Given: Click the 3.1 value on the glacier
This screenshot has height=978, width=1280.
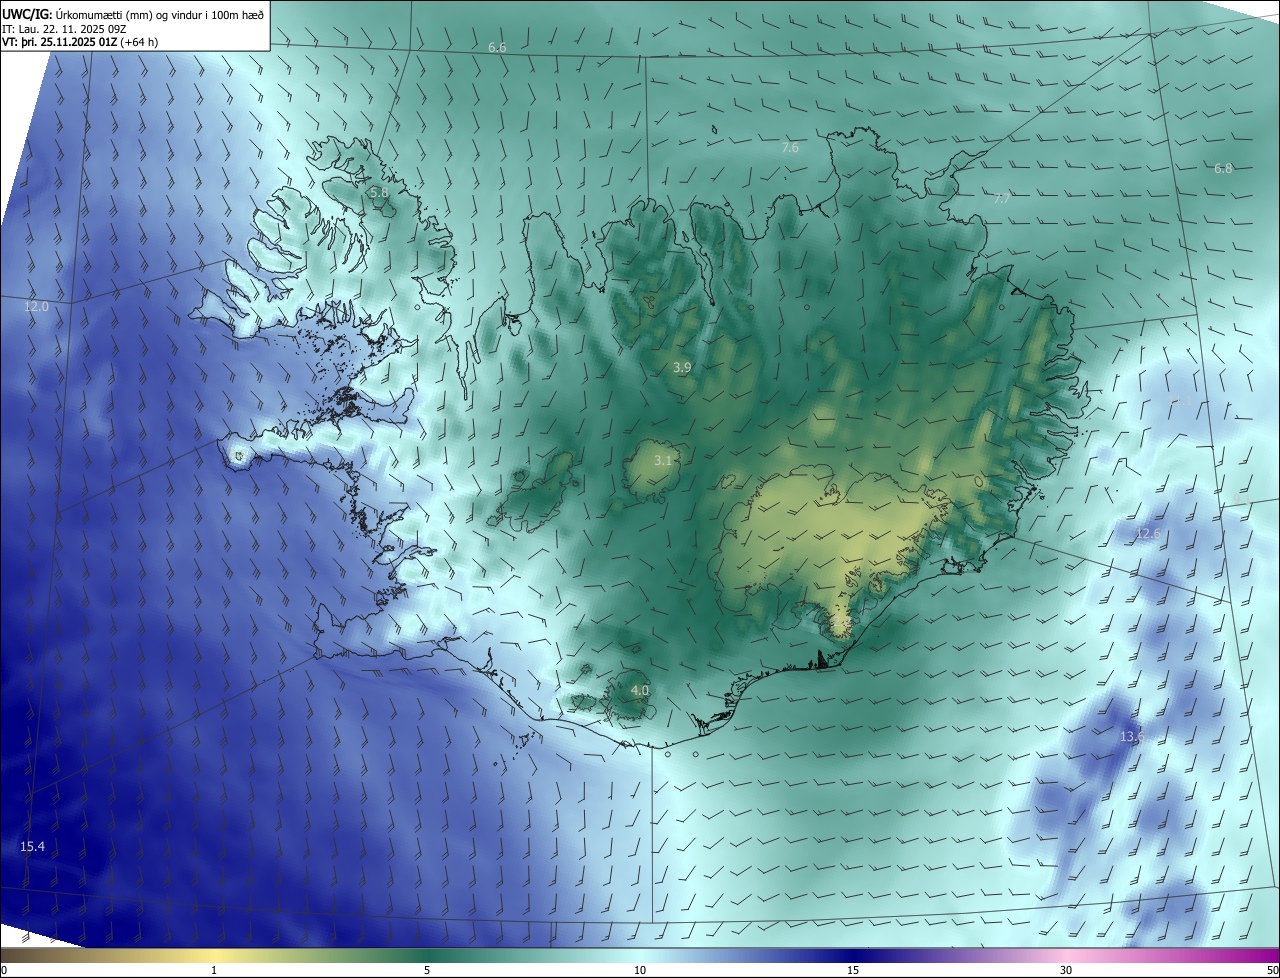Looking at the screenshot, I should pos(663,461).
